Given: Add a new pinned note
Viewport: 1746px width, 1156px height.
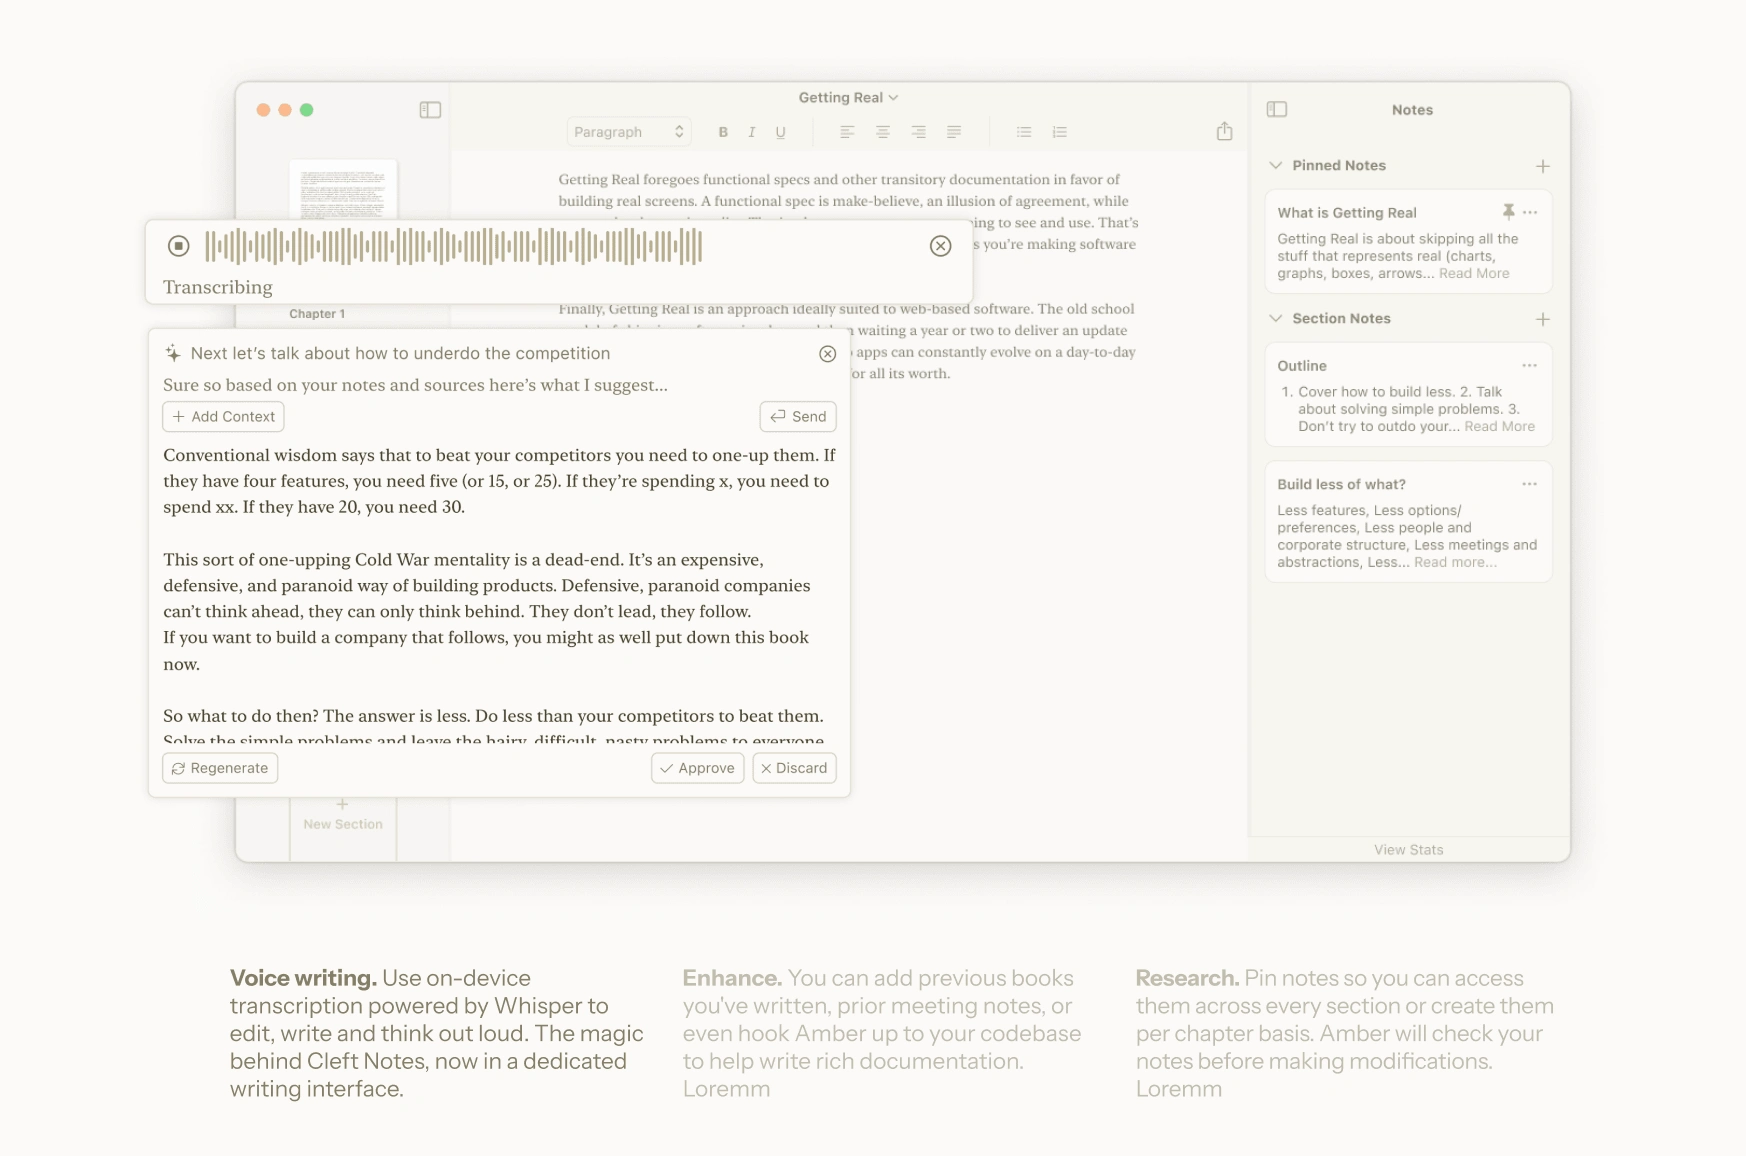Looking at the screenshot, I should coord(1542,166).
